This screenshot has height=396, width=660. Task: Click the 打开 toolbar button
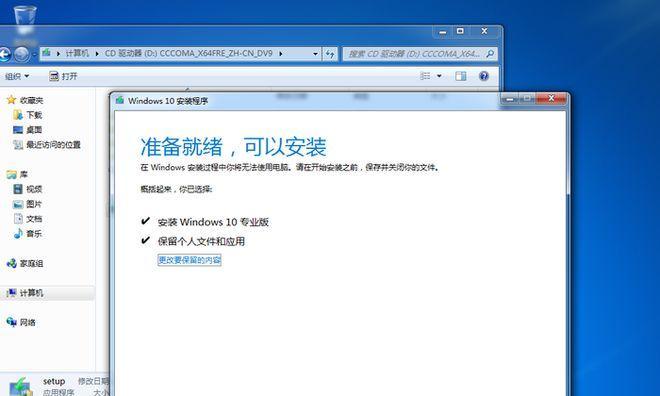pos(63,76)
